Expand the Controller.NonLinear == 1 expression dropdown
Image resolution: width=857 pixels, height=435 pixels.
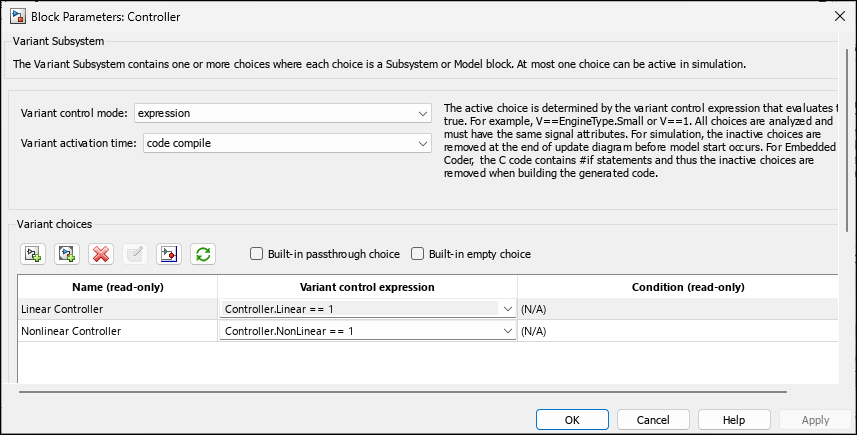click(508, 331)
